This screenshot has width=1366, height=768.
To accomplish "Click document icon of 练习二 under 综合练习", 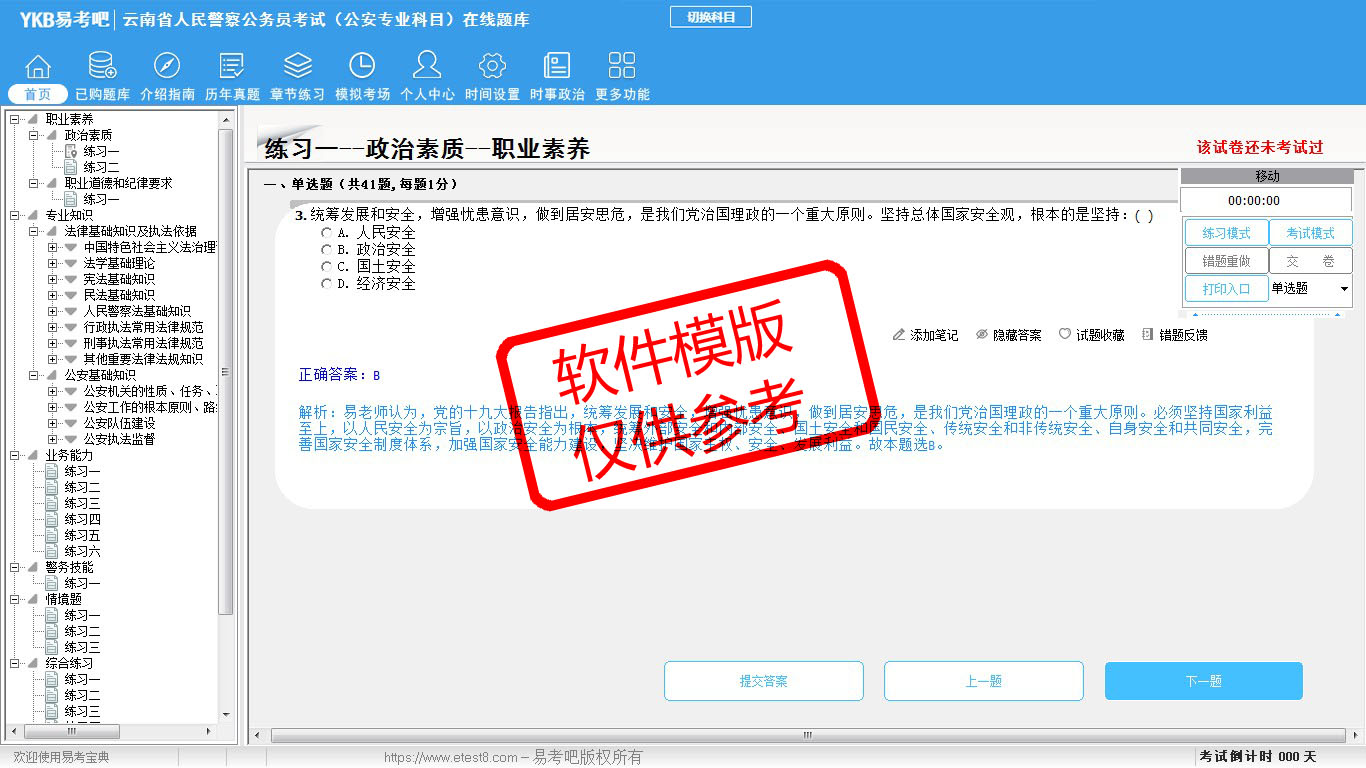I will click(x=52, y=695).
